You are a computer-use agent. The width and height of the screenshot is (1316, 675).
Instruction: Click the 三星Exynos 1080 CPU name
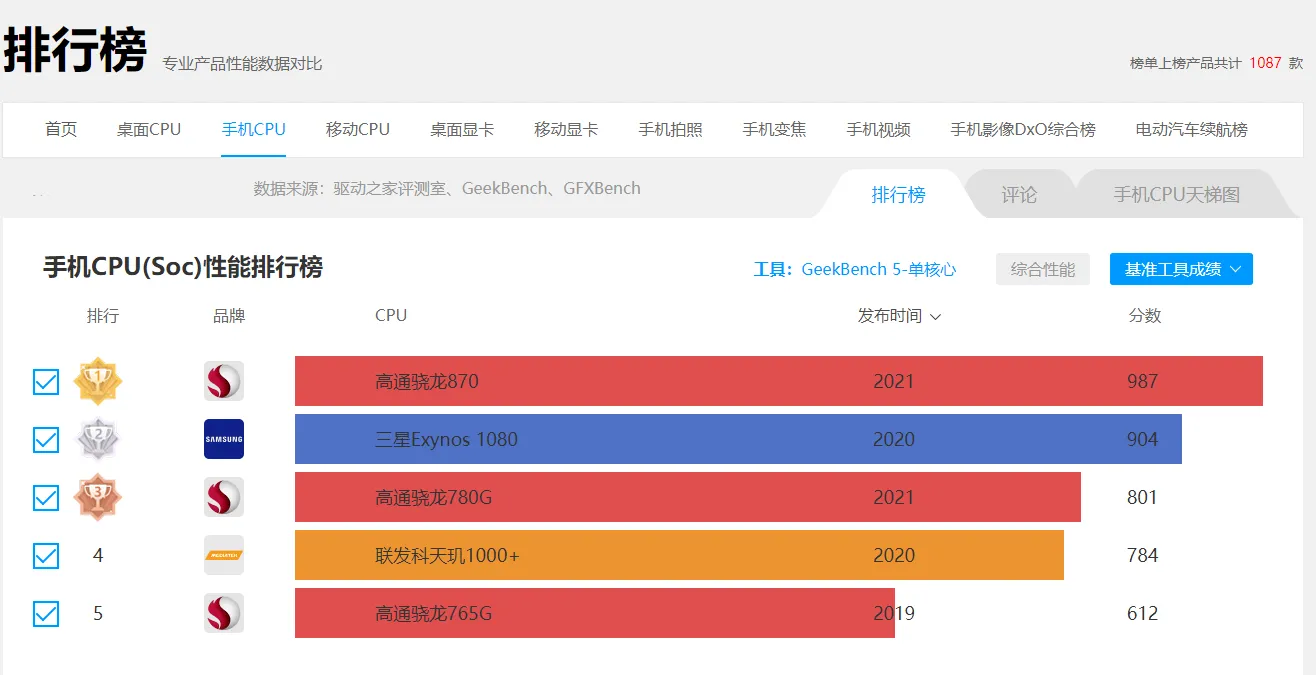447,439
